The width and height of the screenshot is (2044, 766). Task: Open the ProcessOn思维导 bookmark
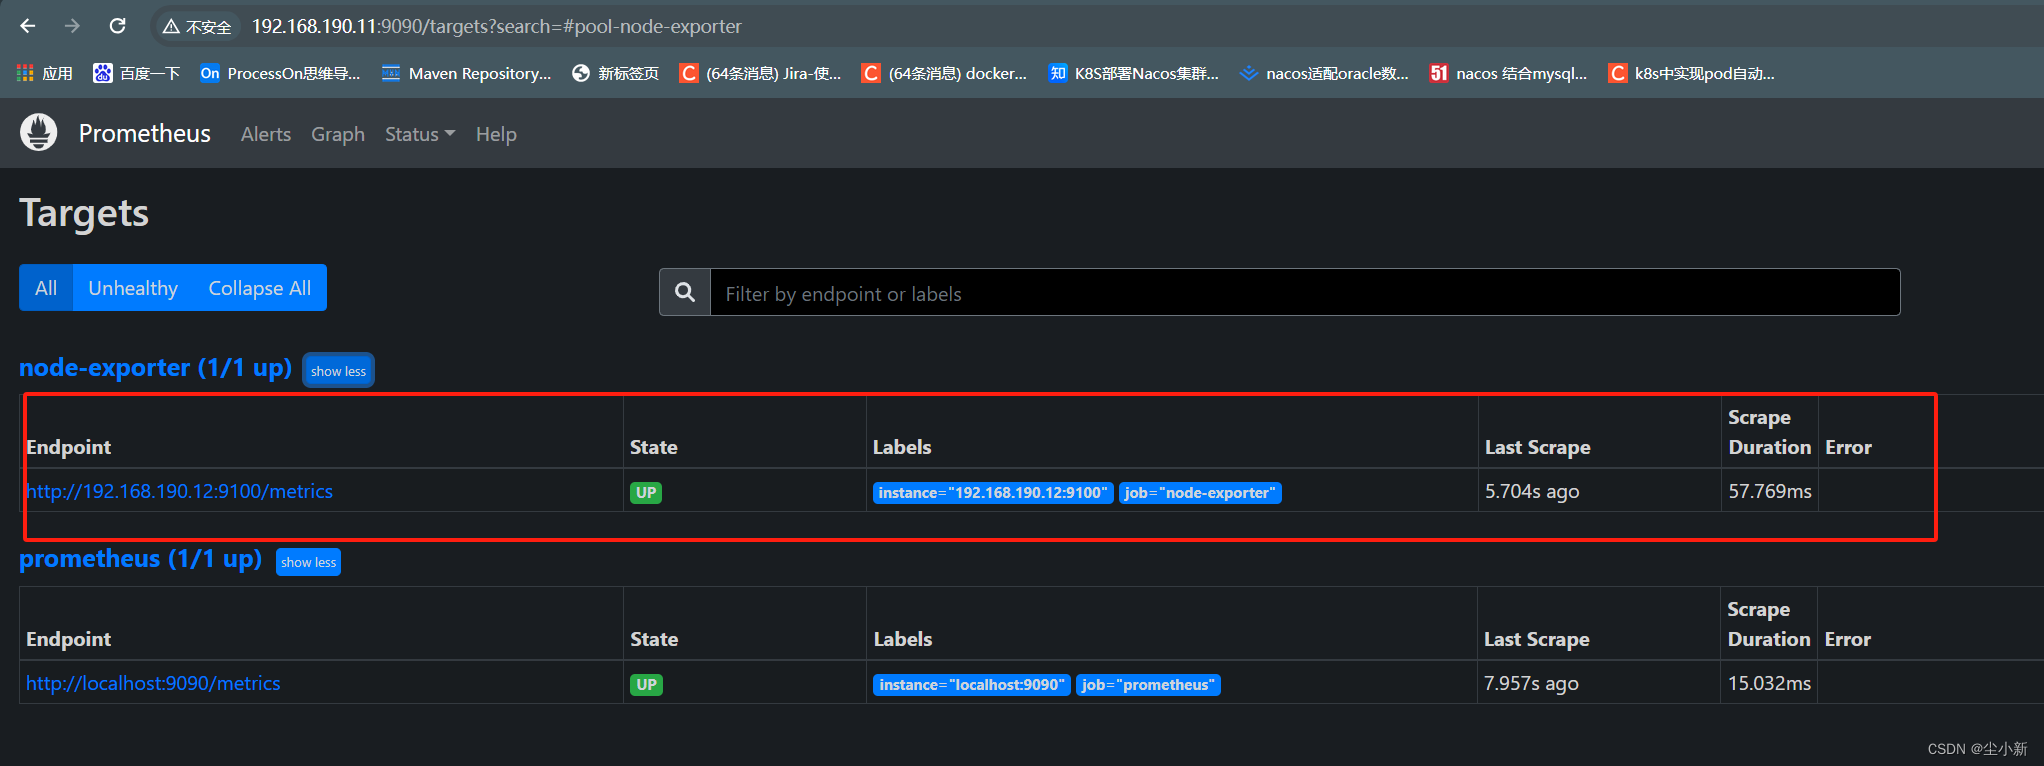280,73
